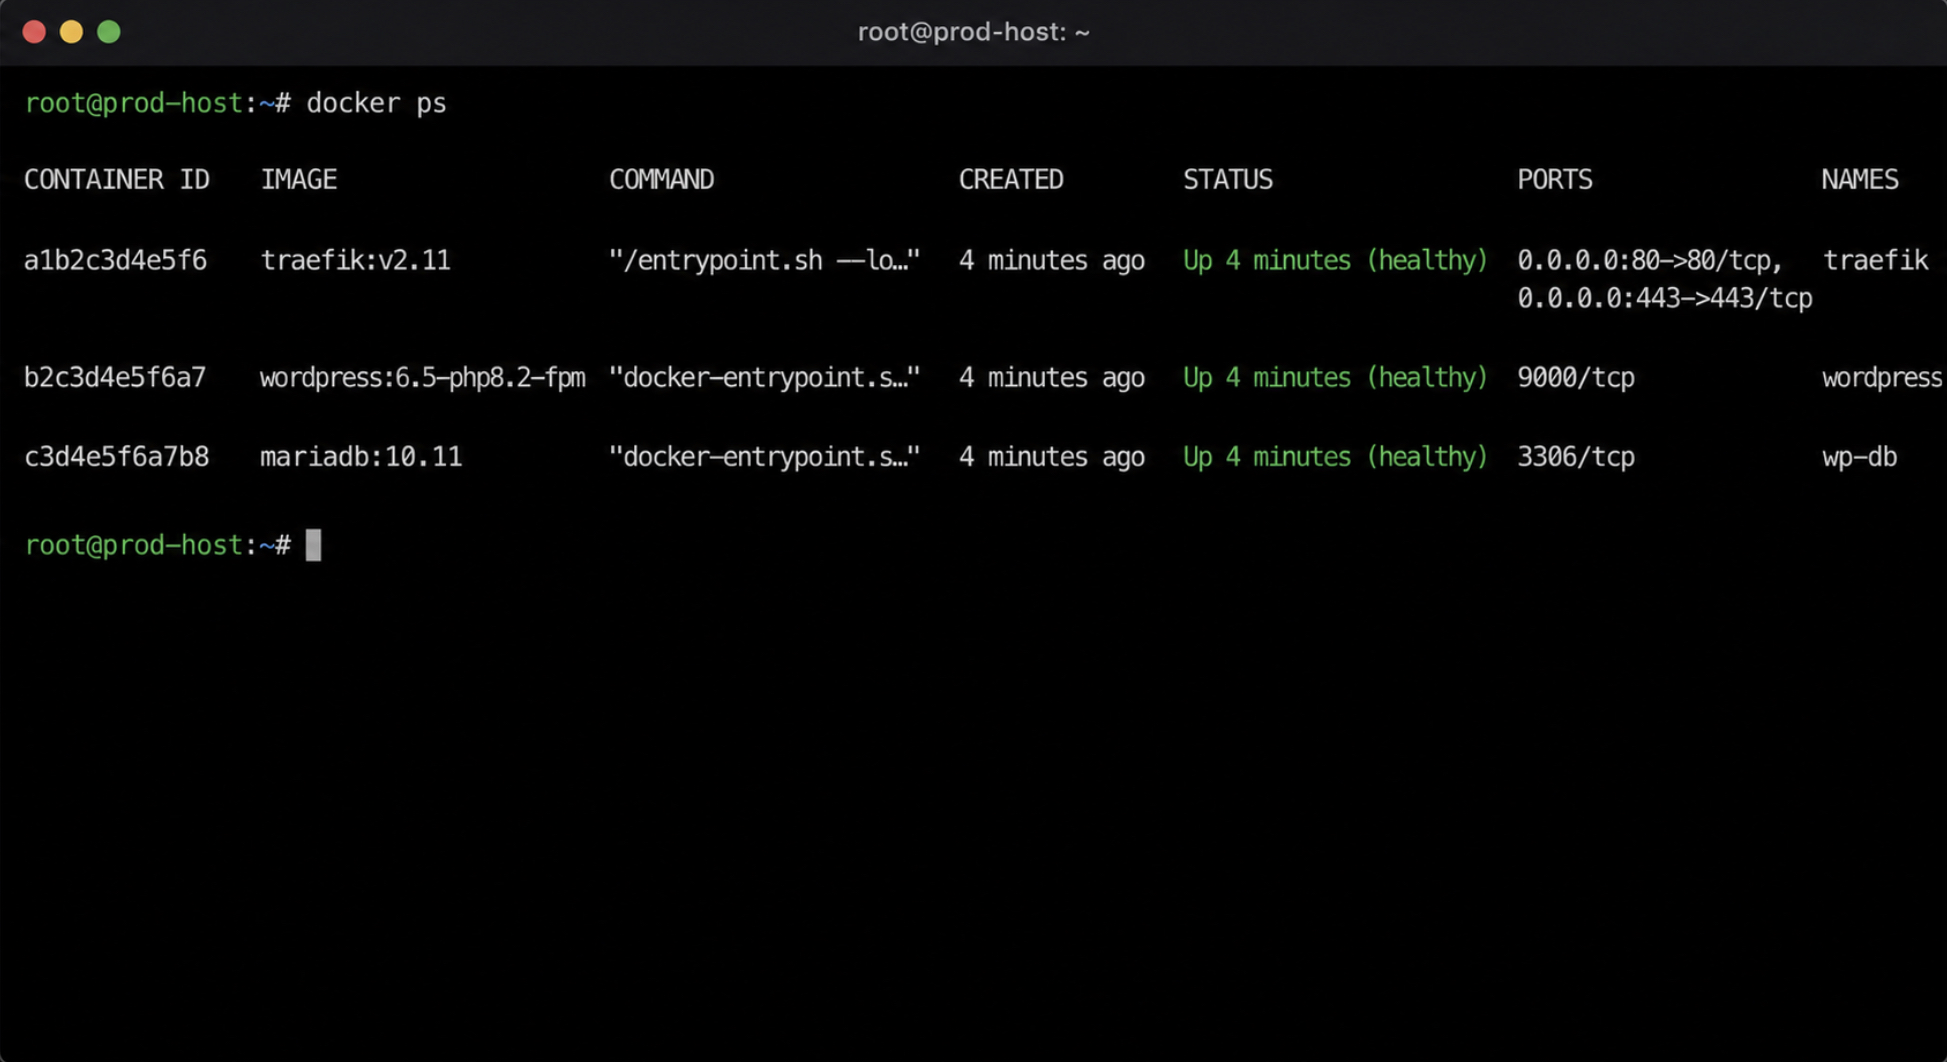Click the docker-entrypoint command in the mariadb row
The height and width of the screenshot is (1062, 1947).
click(764, 457)
